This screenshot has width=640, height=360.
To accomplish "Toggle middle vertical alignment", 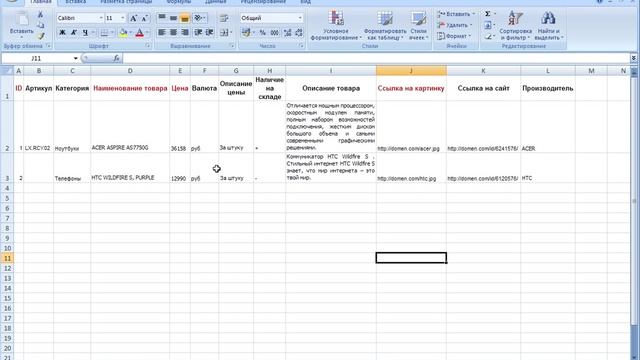I will [x=173, y=18].
